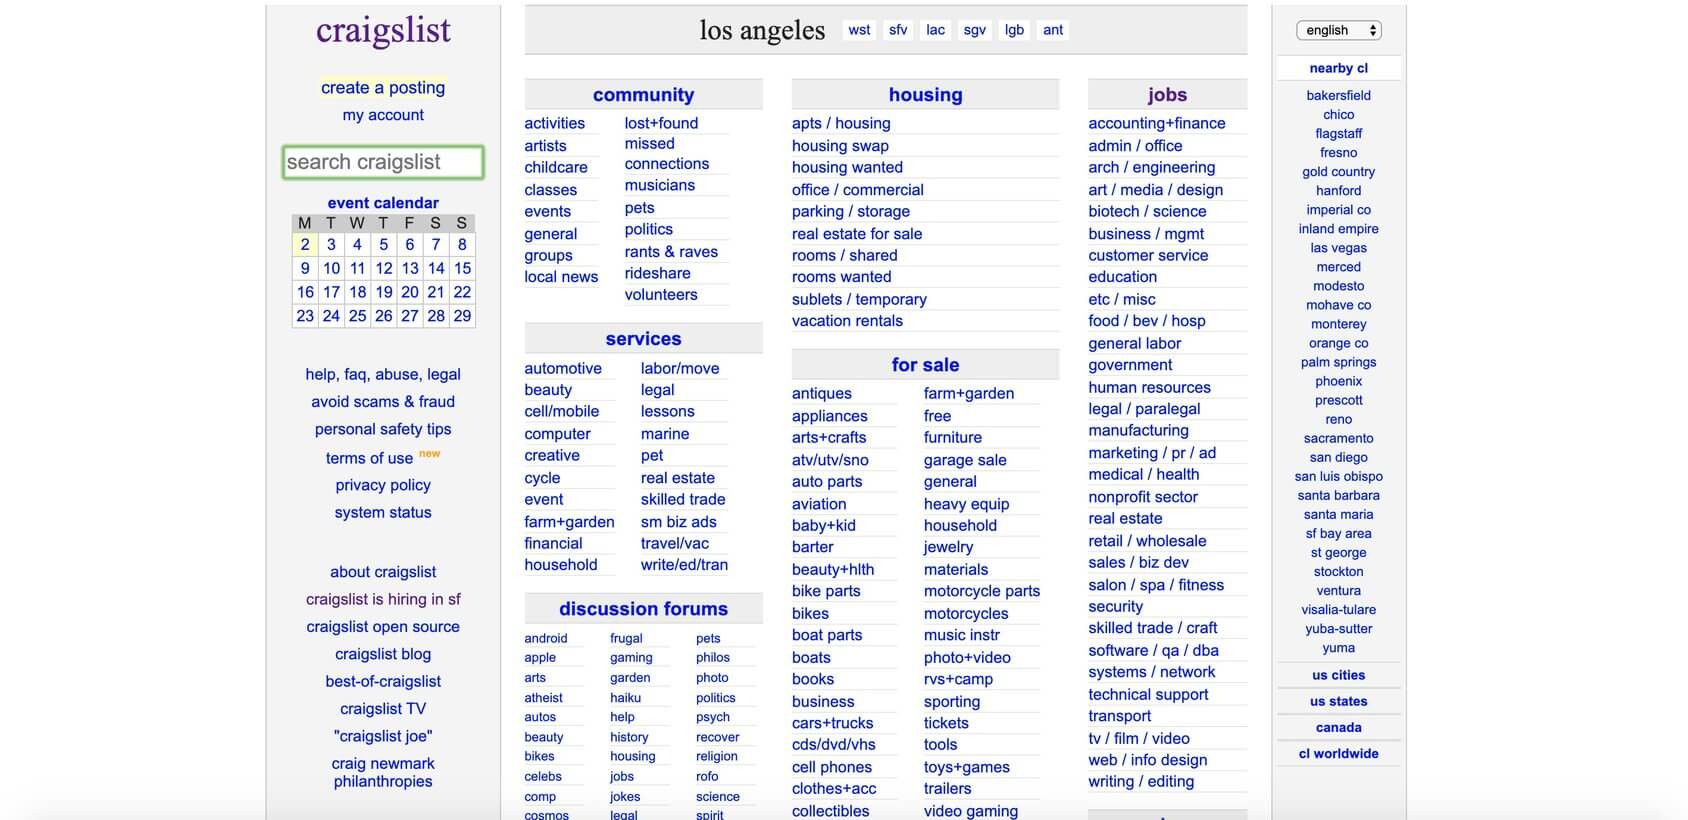Open my account link
The height and width of the screenshot is (820, 1688).
pyautogui.click(x=383, y=115)
